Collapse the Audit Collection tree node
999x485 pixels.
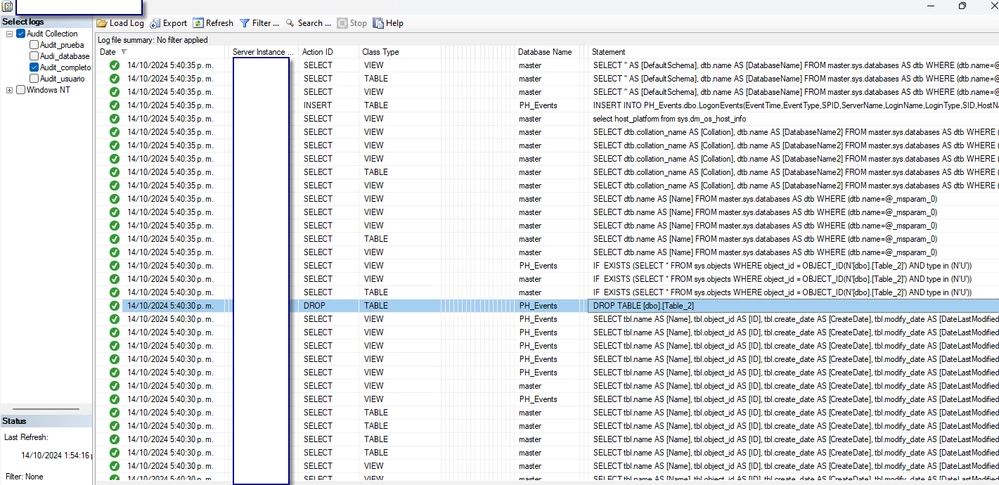click(x=10, y=34)
